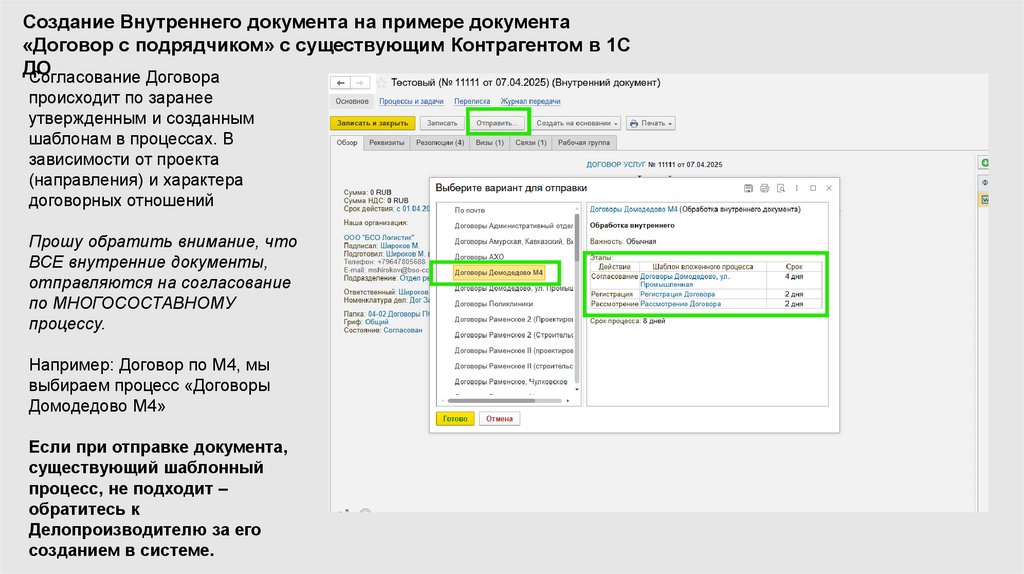Image resolution: width=1024 pixels, height=574 pixels.
Task: Click the forward navigation arrow
Action: (x=360, y=82)
